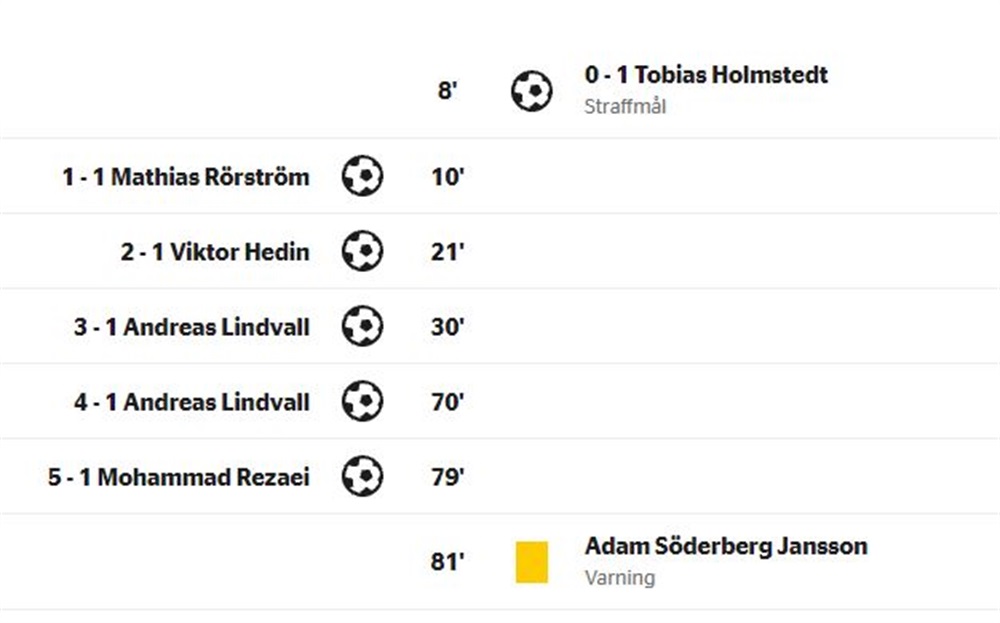Click the soccer ball icon beside Mathias Rörström

pyautogui.click(x=362, y=175)
